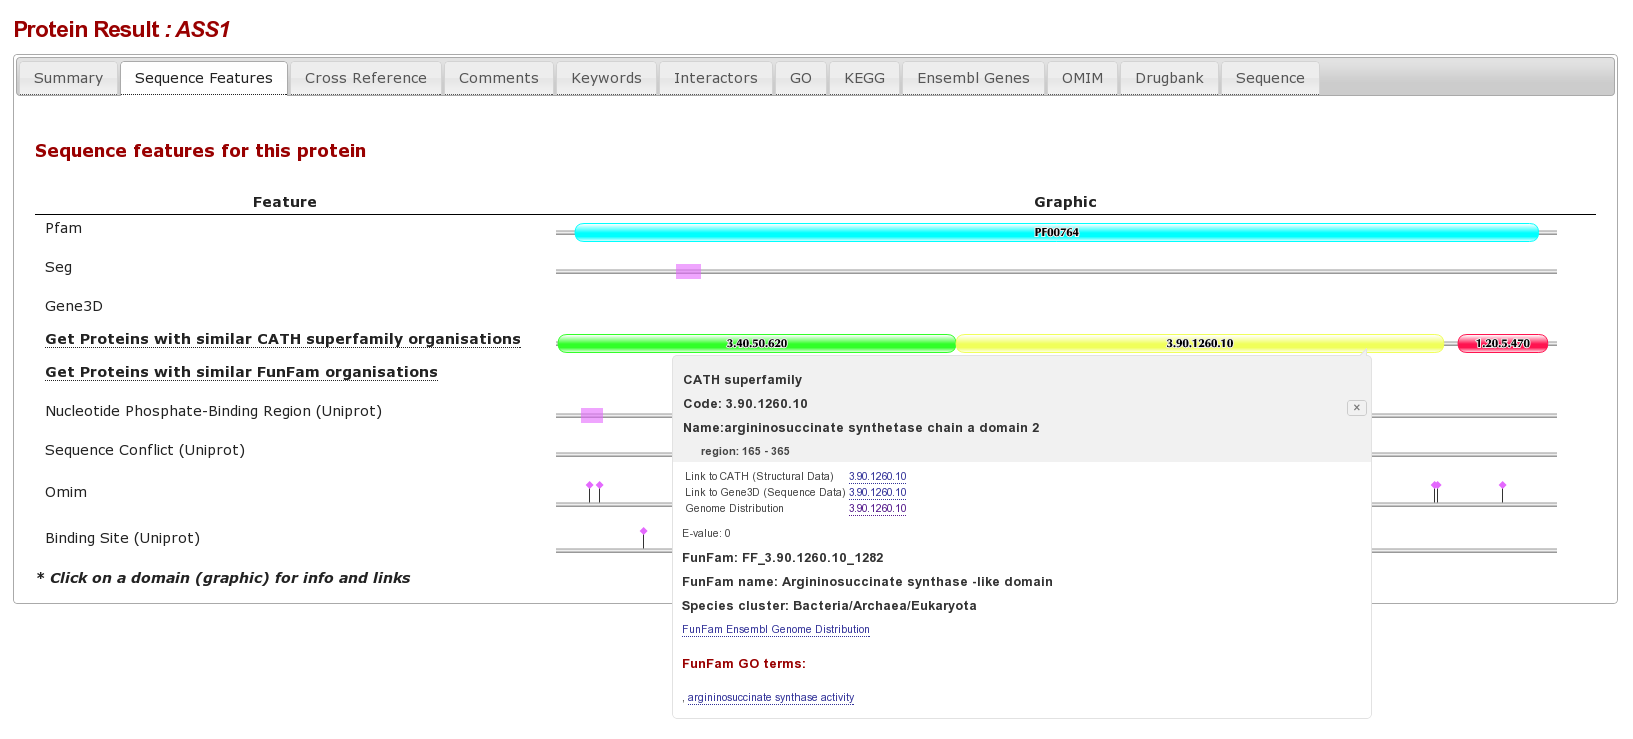Follow the FunFam Ensembl Genome Distribution link
The image size is (1633, 739).
point(775,630)
